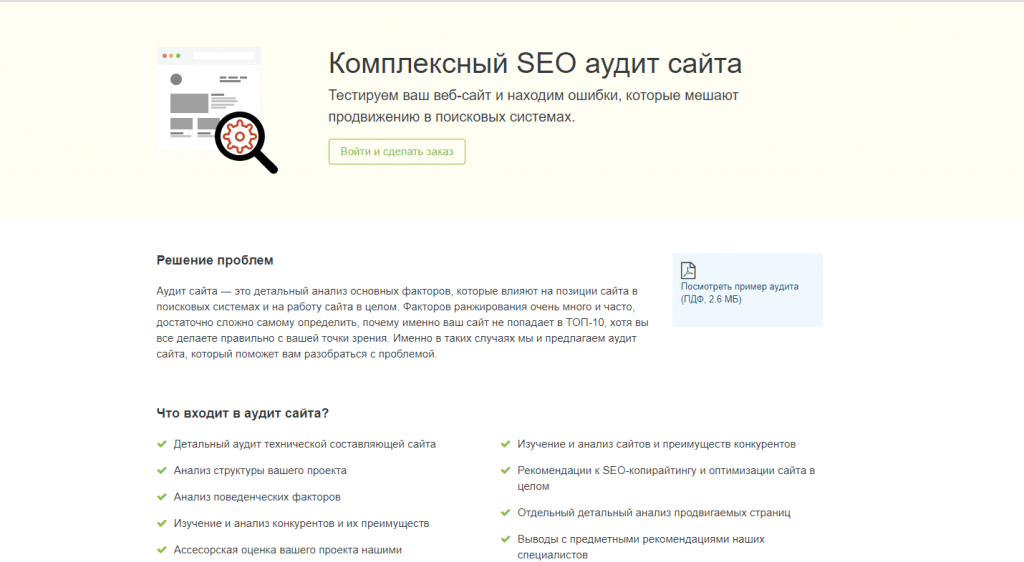Image resolution: width=1024 pixels, height=562 pixels.
Task: Click the "Что входит в аудит сайта?" heading
Action: 243,413
